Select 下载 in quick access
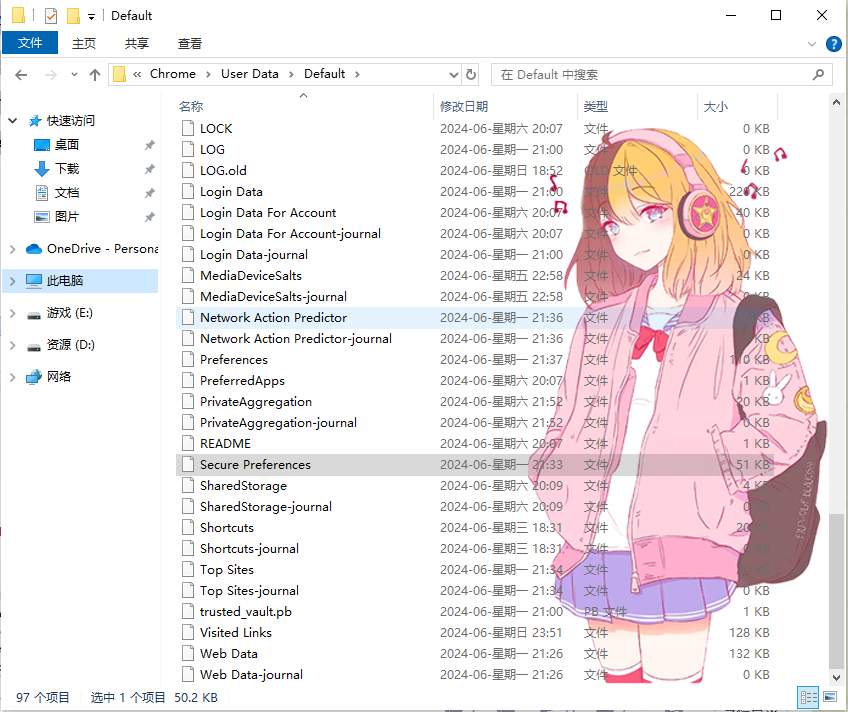This screenshot has width=848, height=712. coord(67,169)
